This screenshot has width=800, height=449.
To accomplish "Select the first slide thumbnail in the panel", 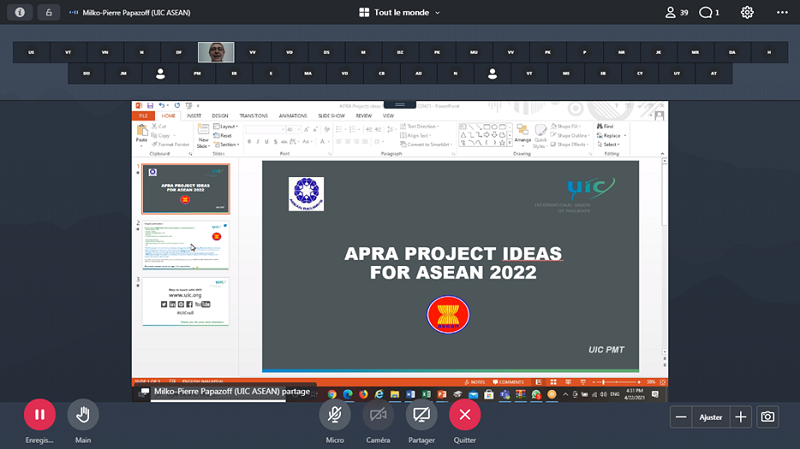I will coord(185,190).
